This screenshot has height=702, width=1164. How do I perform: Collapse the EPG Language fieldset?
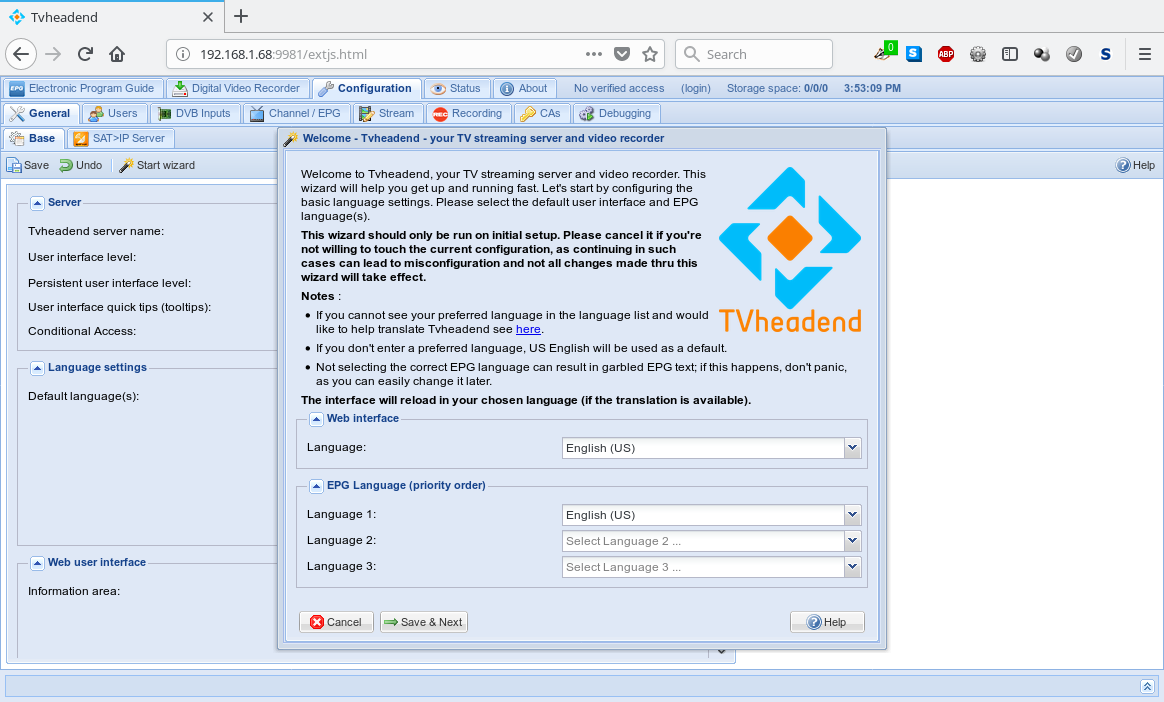click(316, 486)
